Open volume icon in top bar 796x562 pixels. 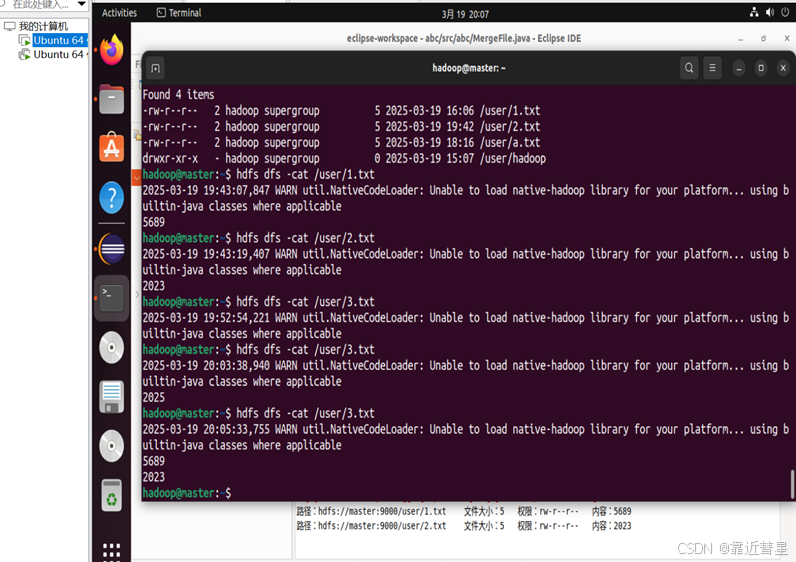coord(770,13)
